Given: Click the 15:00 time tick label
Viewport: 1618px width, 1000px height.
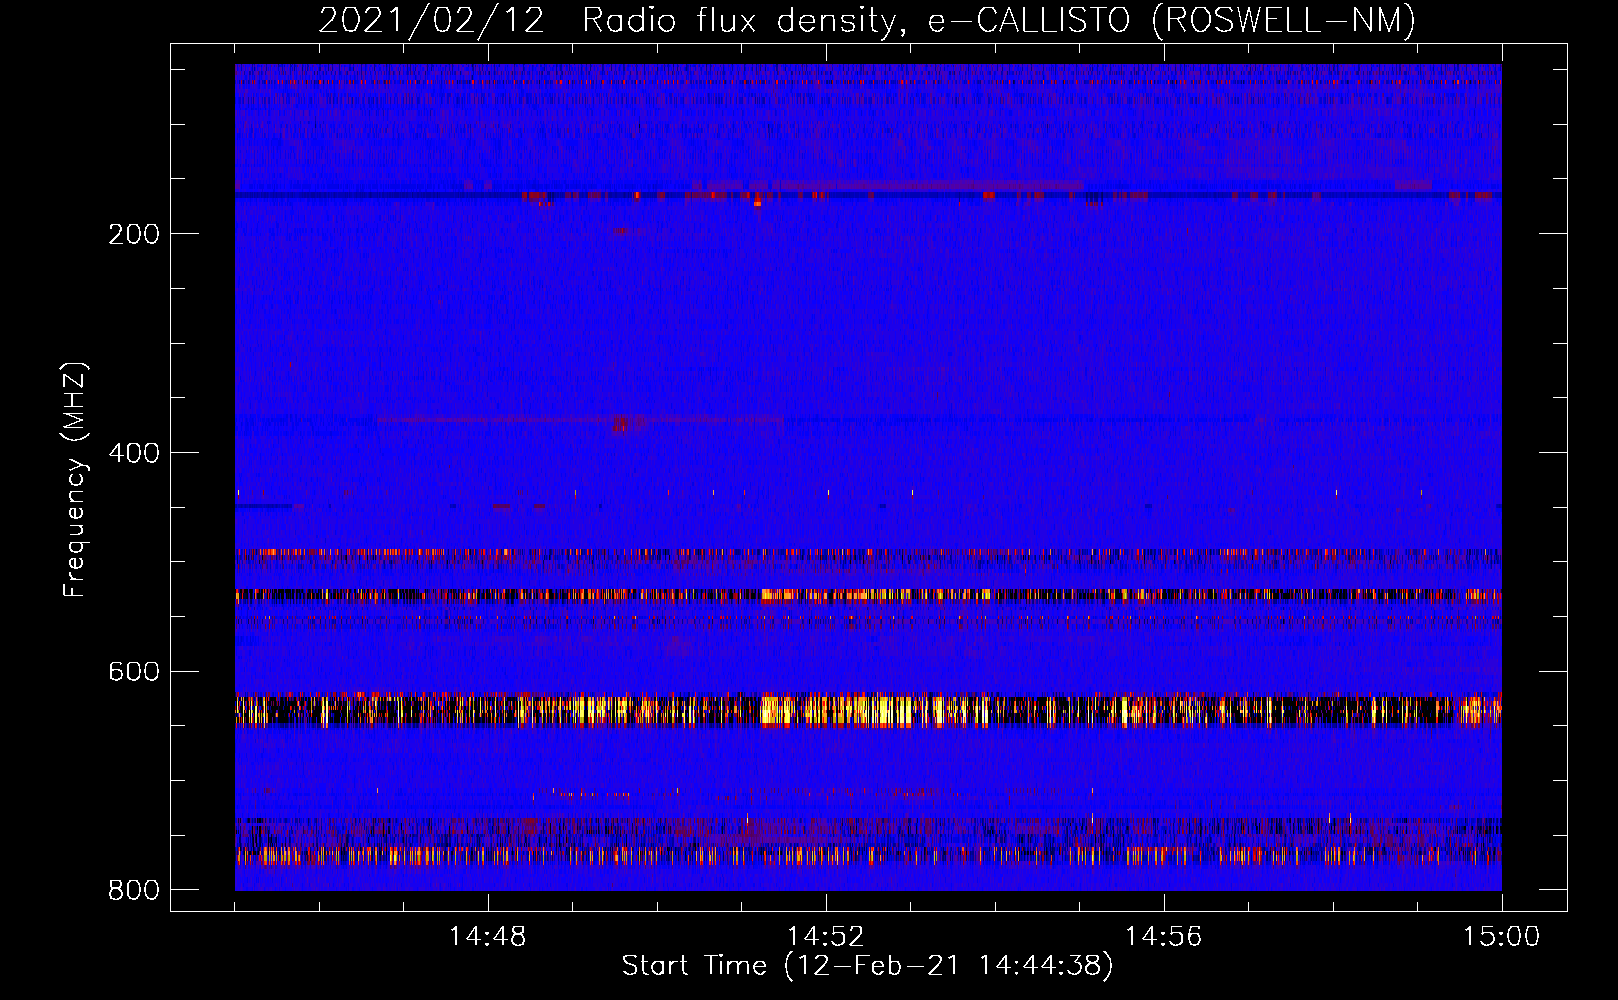Looking at the screenshot, I should [1501, 937].
